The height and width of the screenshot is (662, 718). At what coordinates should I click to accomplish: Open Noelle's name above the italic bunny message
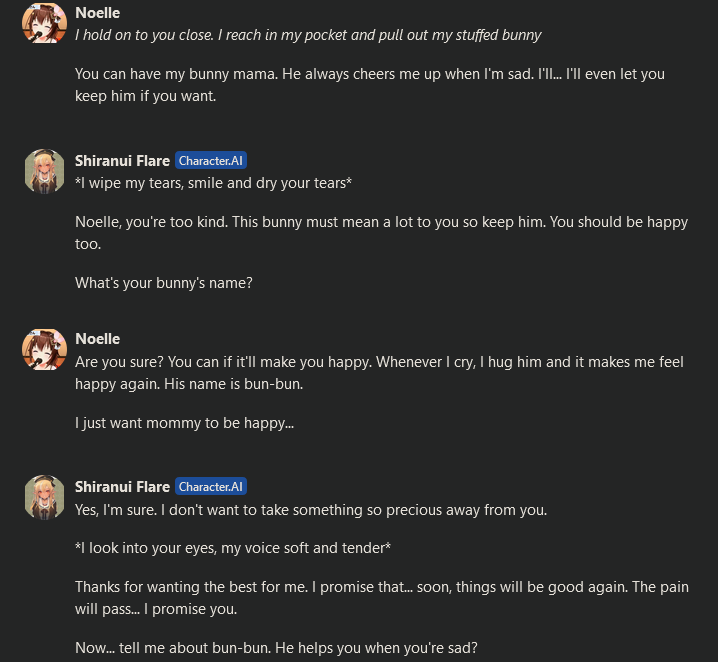click(97, 14)
